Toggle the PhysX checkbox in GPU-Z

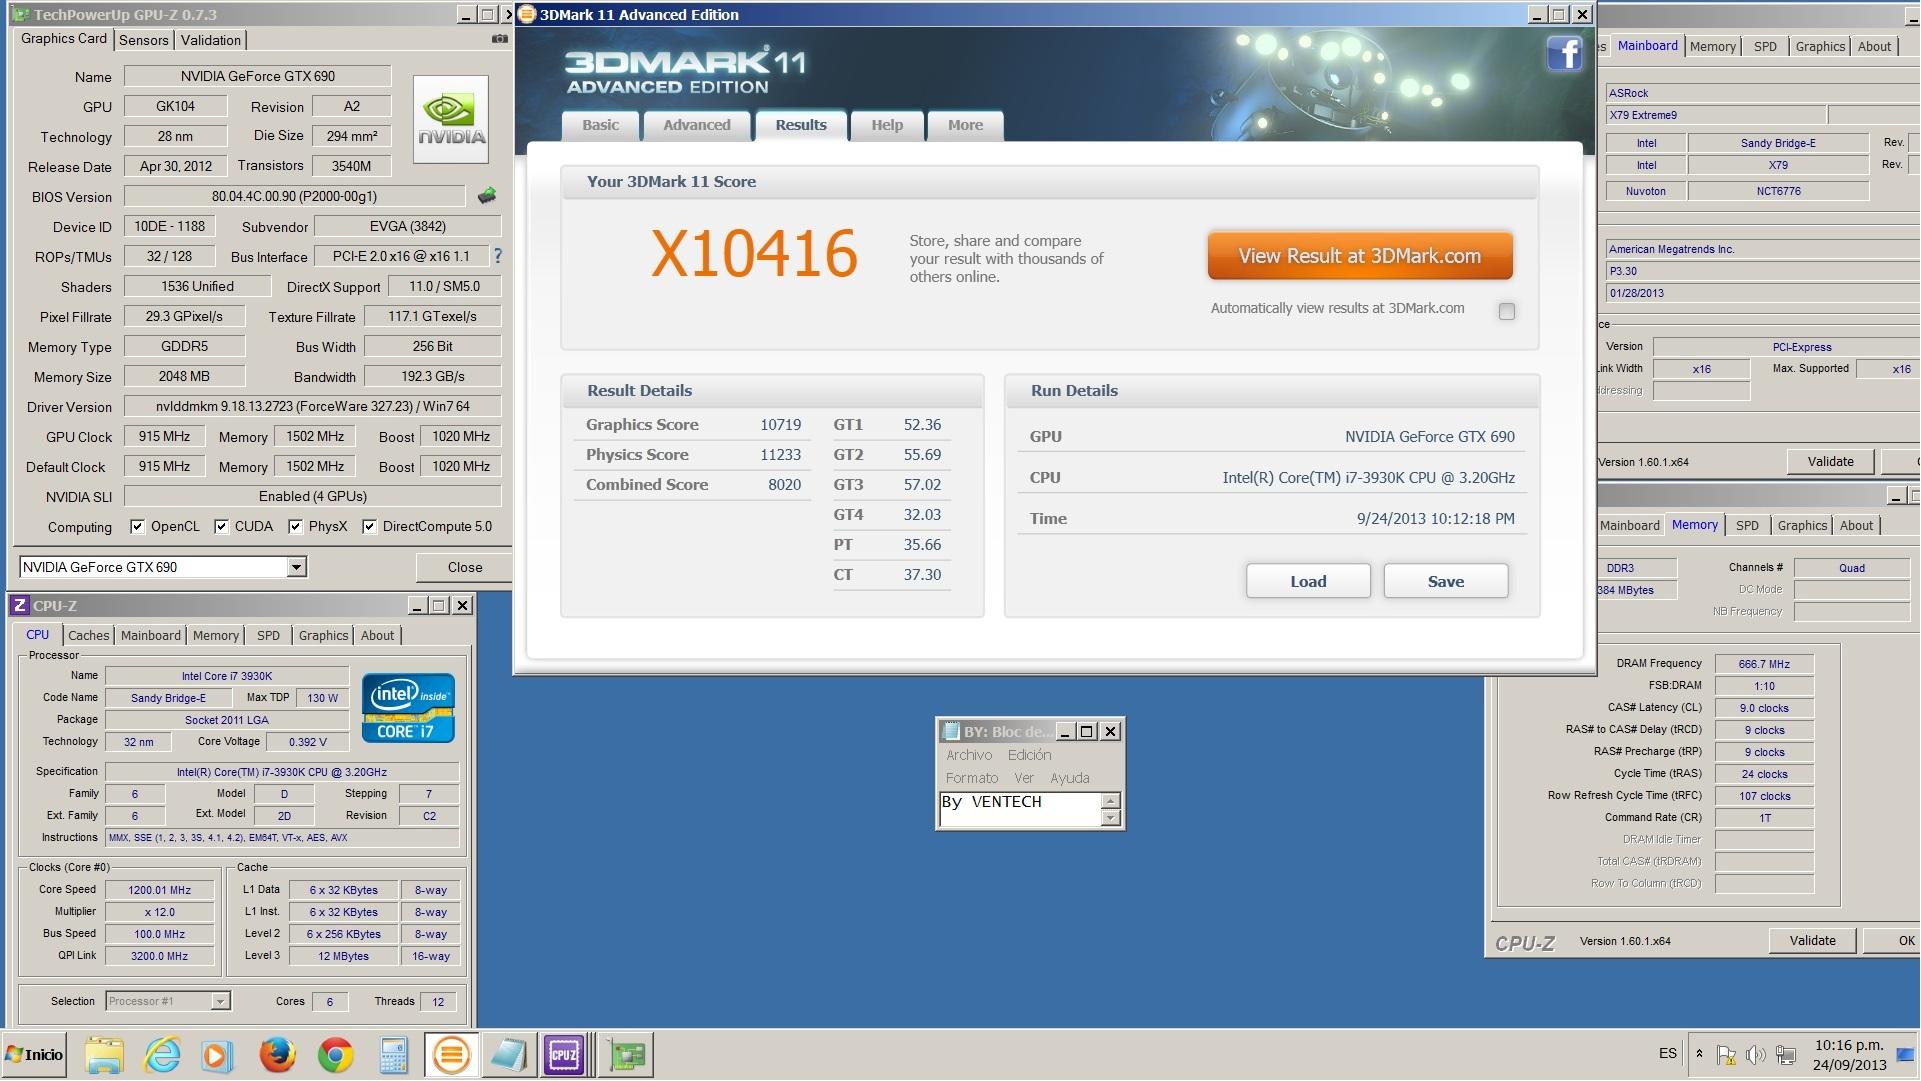295,527
